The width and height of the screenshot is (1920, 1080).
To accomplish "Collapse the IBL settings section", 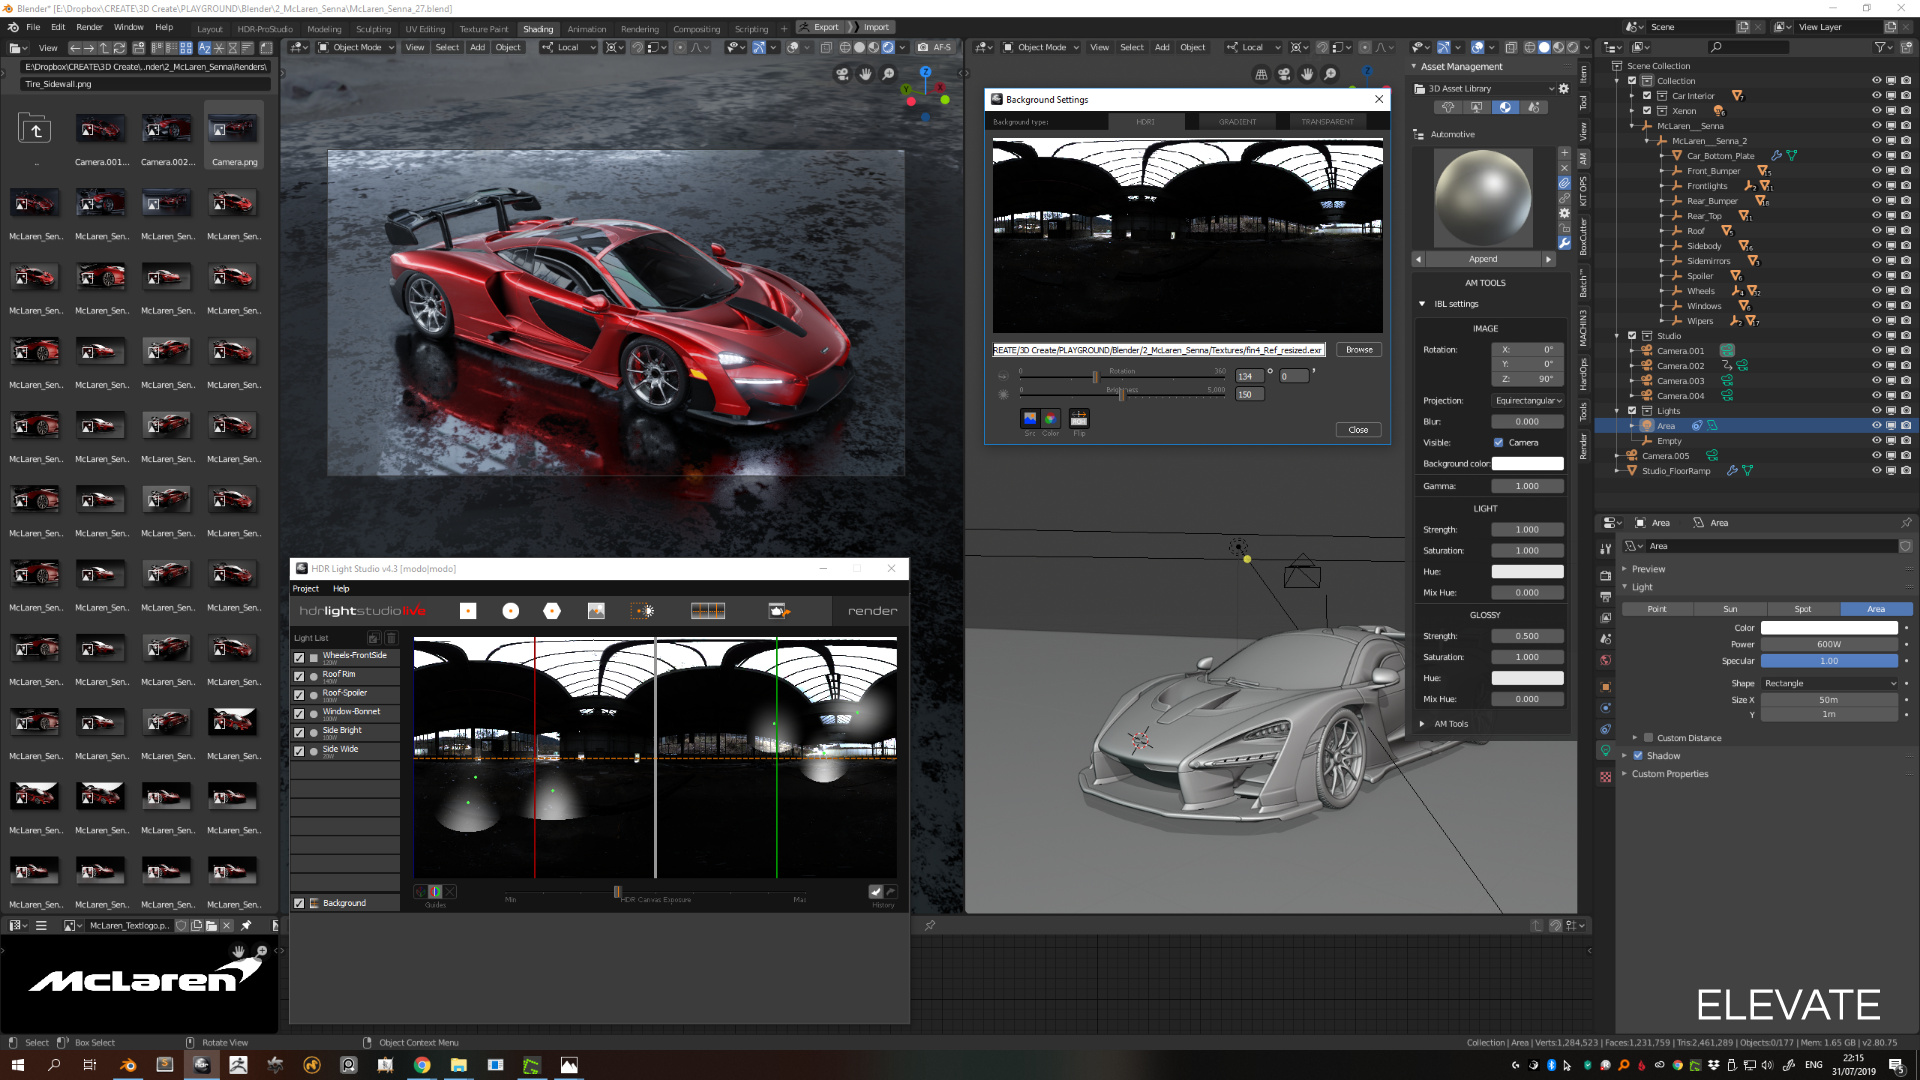I will point(1422,304).
